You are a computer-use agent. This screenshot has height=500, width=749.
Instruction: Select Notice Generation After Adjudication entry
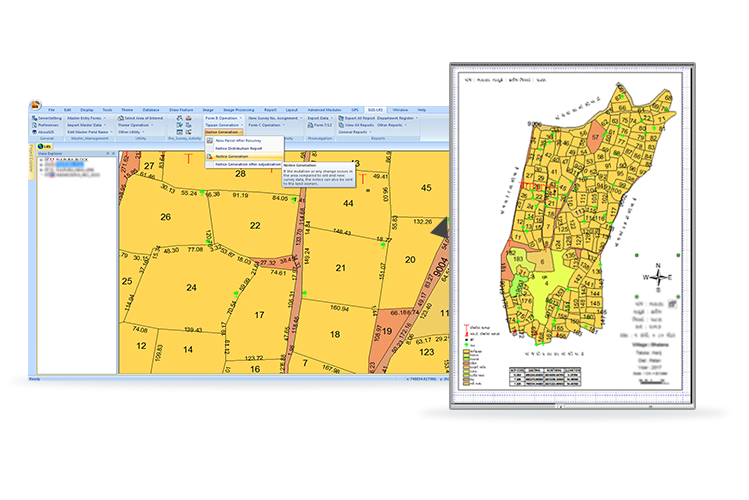[244, 164]
